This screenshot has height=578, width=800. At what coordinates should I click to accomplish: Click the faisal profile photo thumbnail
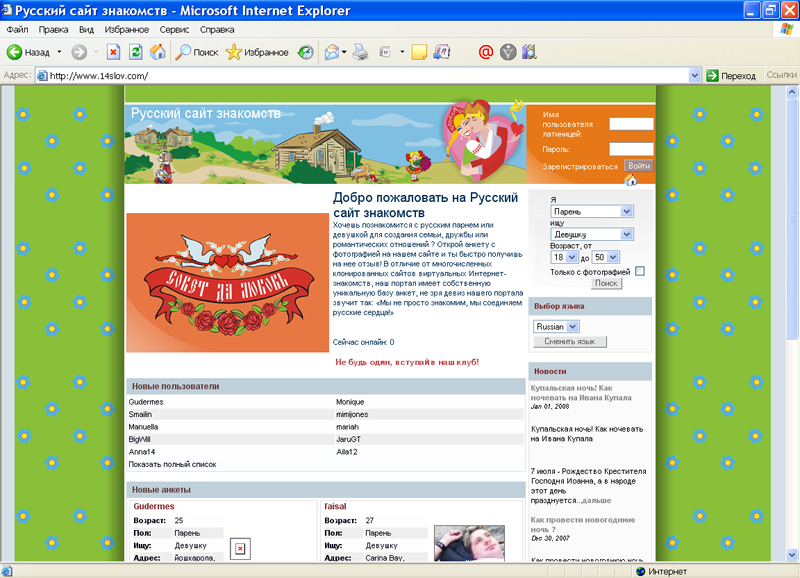[x=469, y=543]
